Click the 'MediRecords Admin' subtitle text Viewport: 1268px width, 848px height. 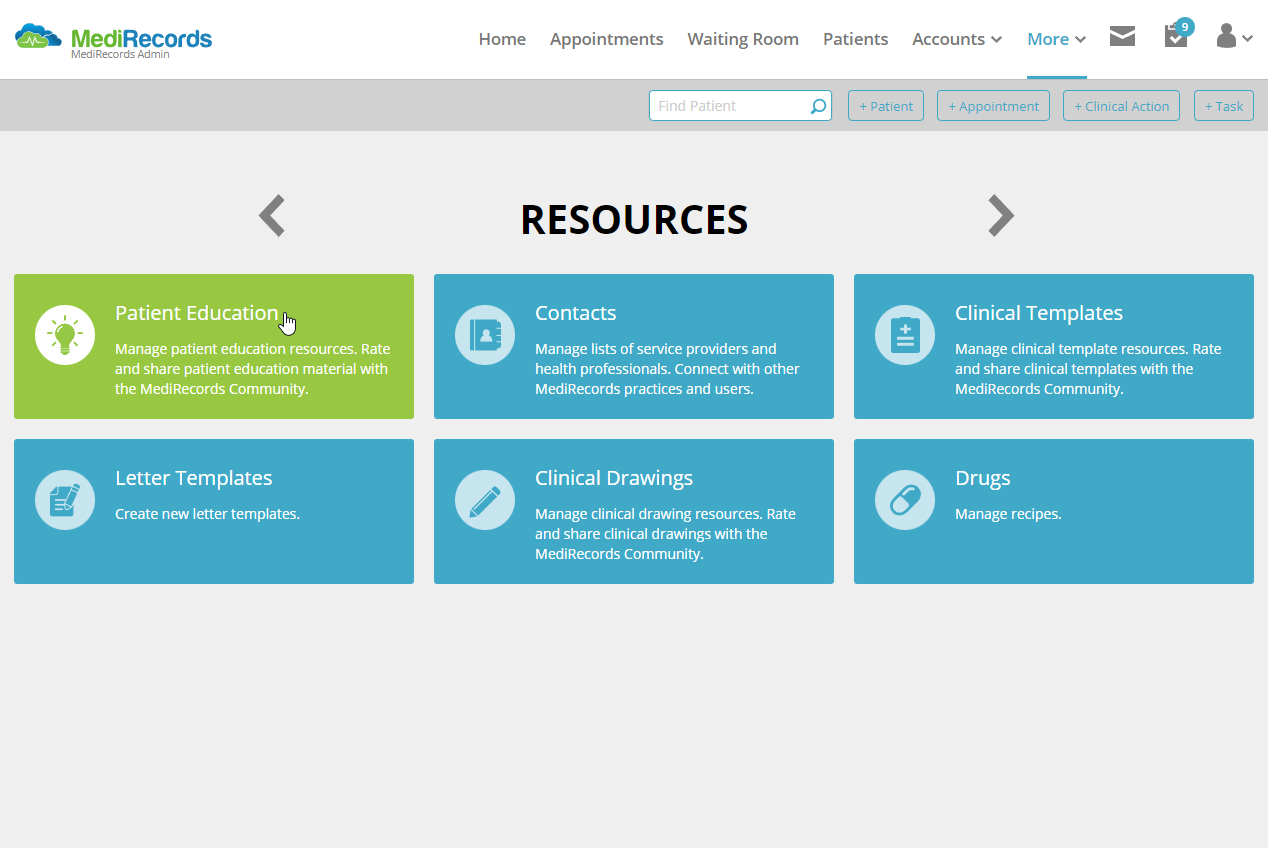tap(120, 54)
